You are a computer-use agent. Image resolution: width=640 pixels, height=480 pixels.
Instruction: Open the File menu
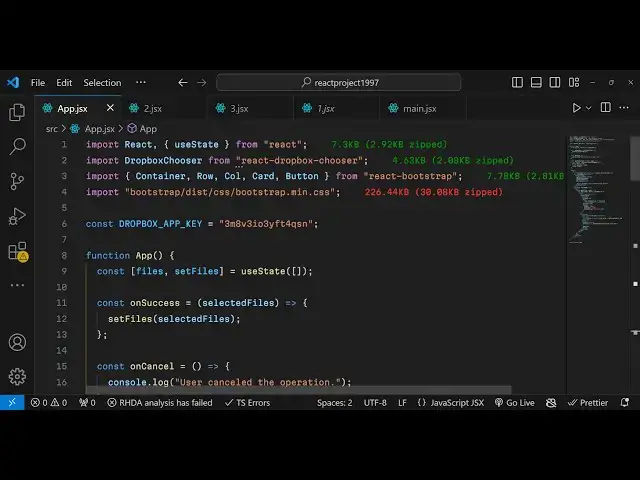click(x=38, y=82)
